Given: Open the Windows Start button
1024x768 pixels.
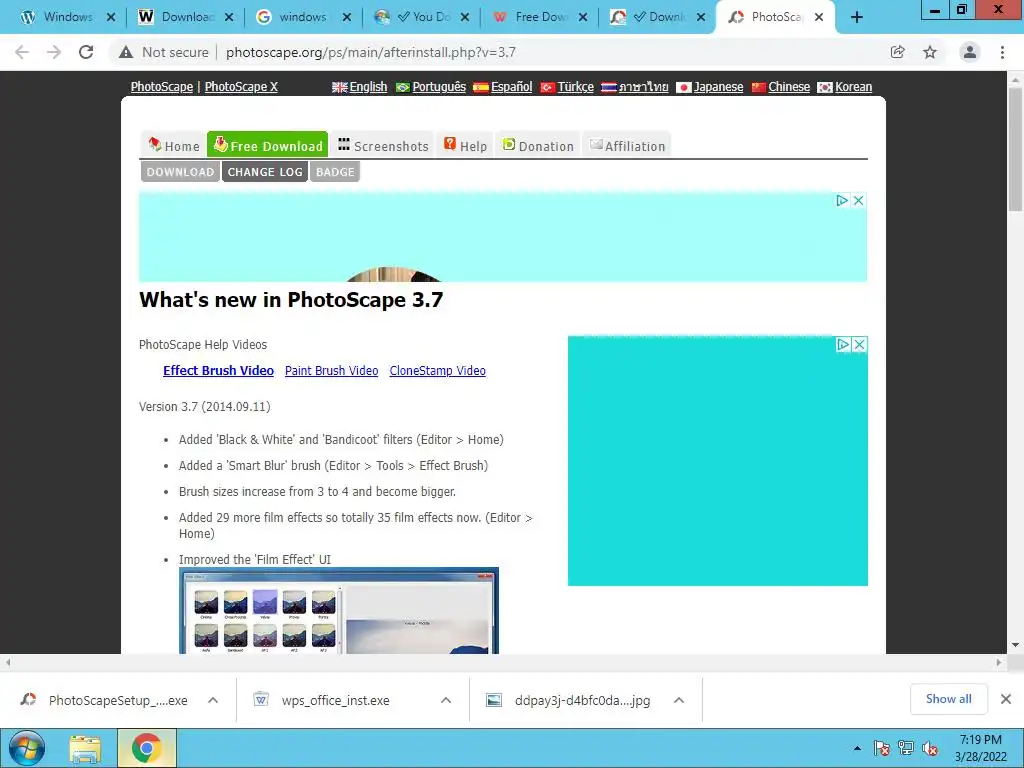Looking at the screenshot, I should pyautogui.click(x=26, y=748).
